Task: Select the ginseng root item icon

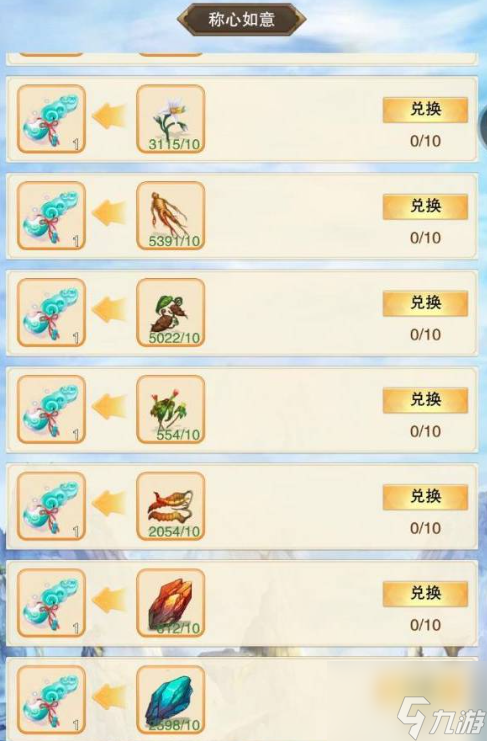Action: coord(171,215)
